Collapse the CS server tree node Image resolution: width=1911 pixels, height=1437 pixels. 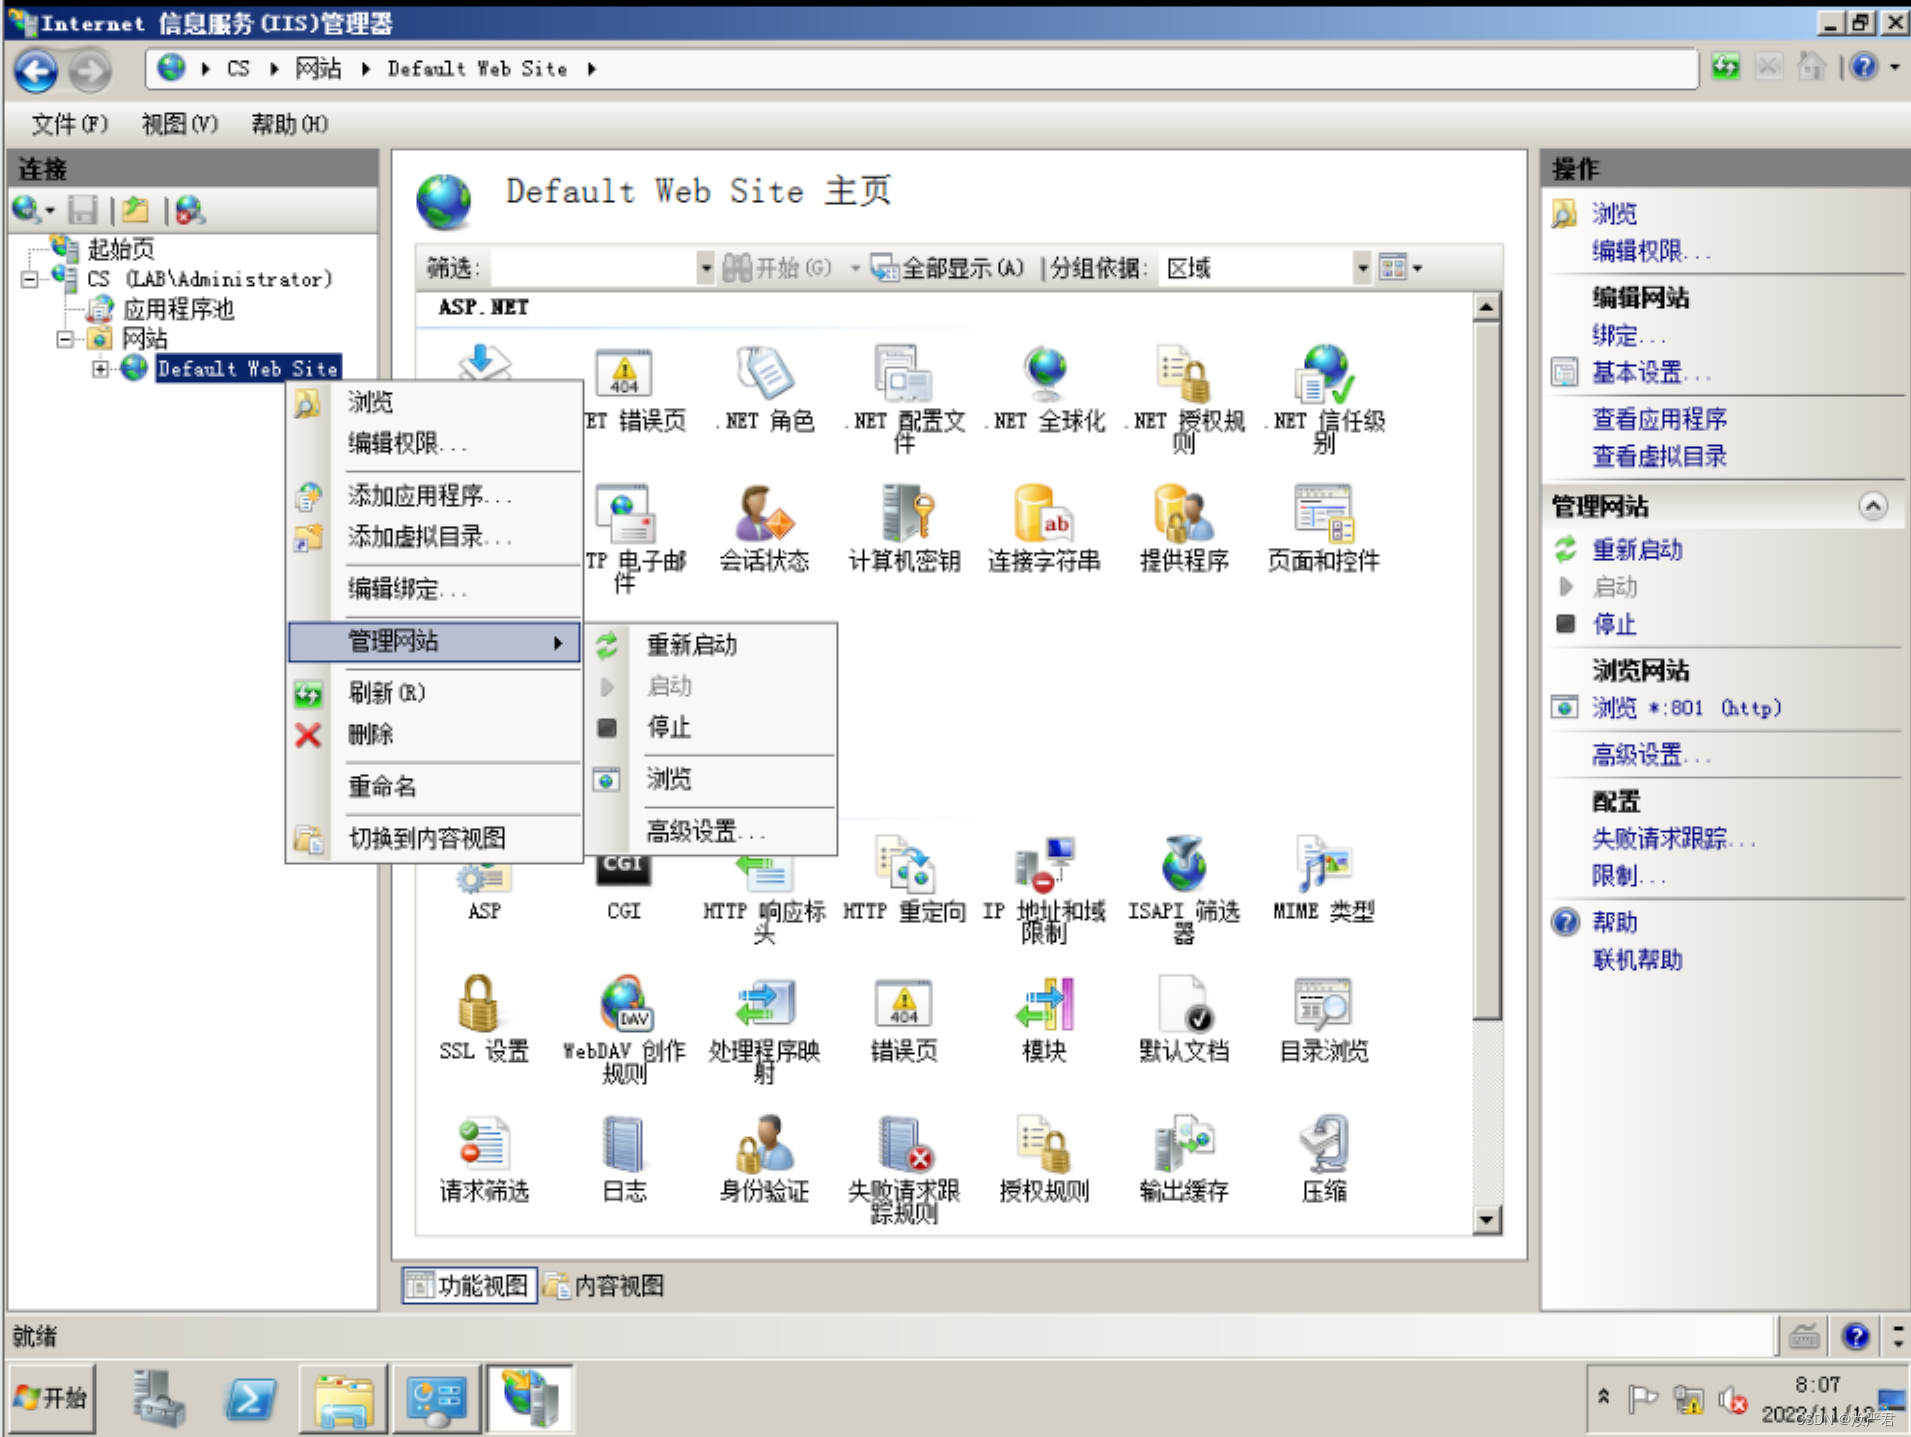pyautogui.click(x=30, y=279)
